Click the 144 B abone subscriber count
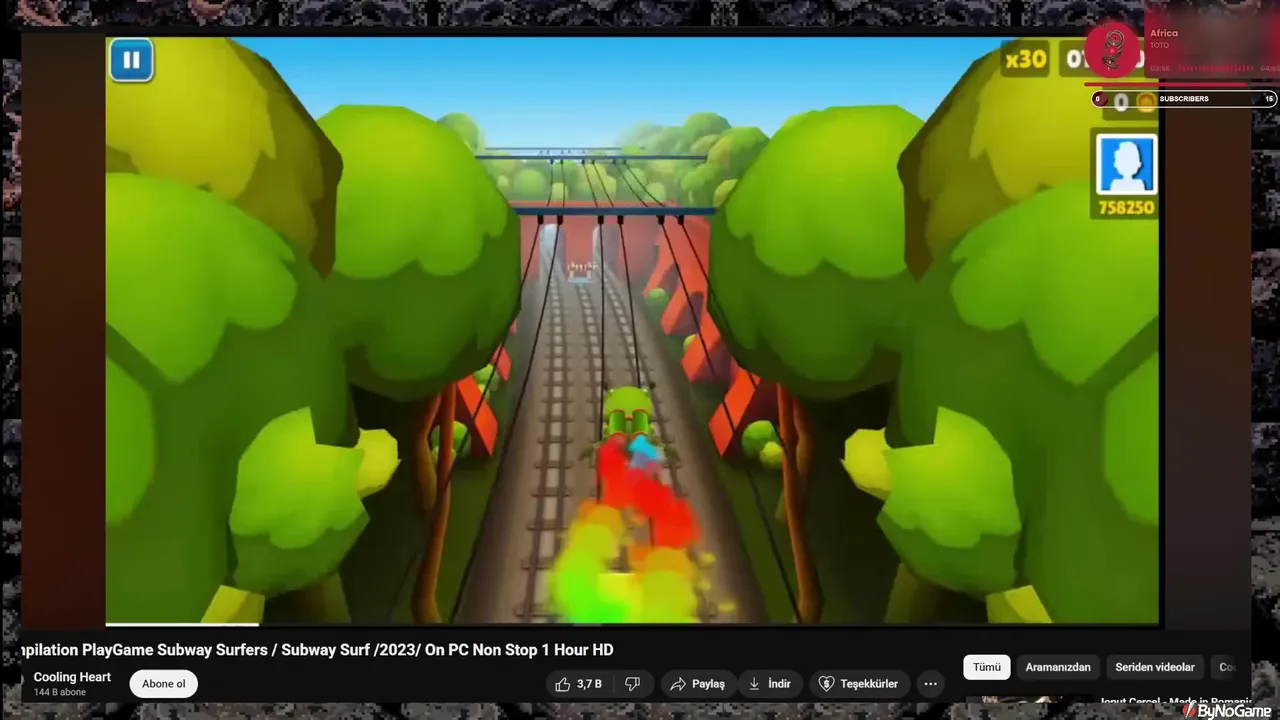The height and width of the screenshot is (720, 1280). point(60,692)
